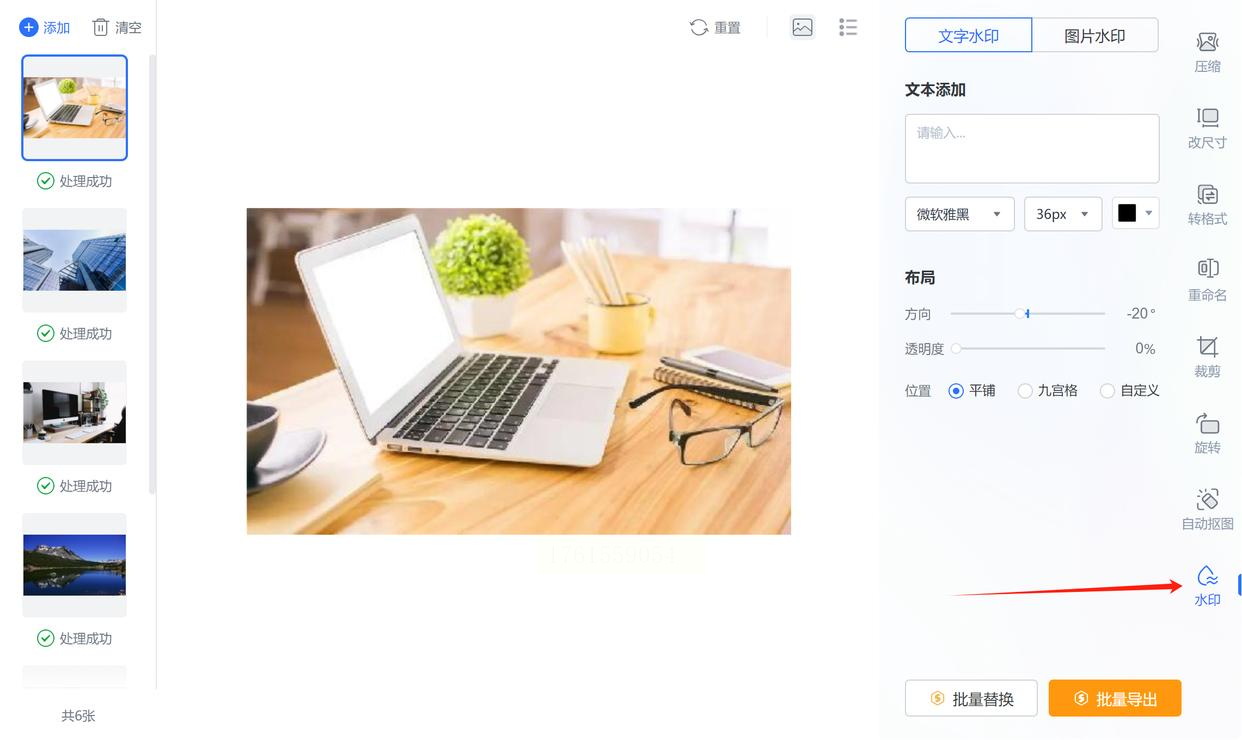Select the 重命名 rename tool

1207,280
